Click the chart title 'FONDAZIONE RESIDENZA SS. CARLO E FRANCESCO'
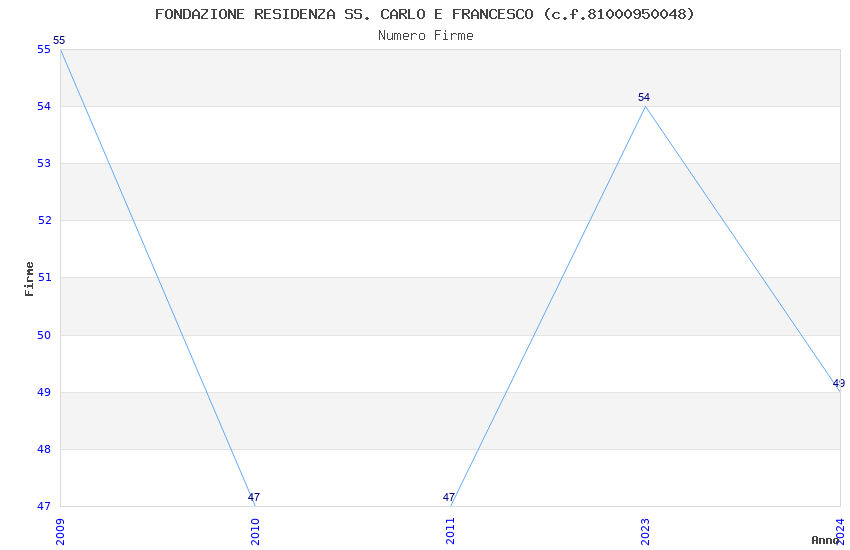 [x=344, y=14]
